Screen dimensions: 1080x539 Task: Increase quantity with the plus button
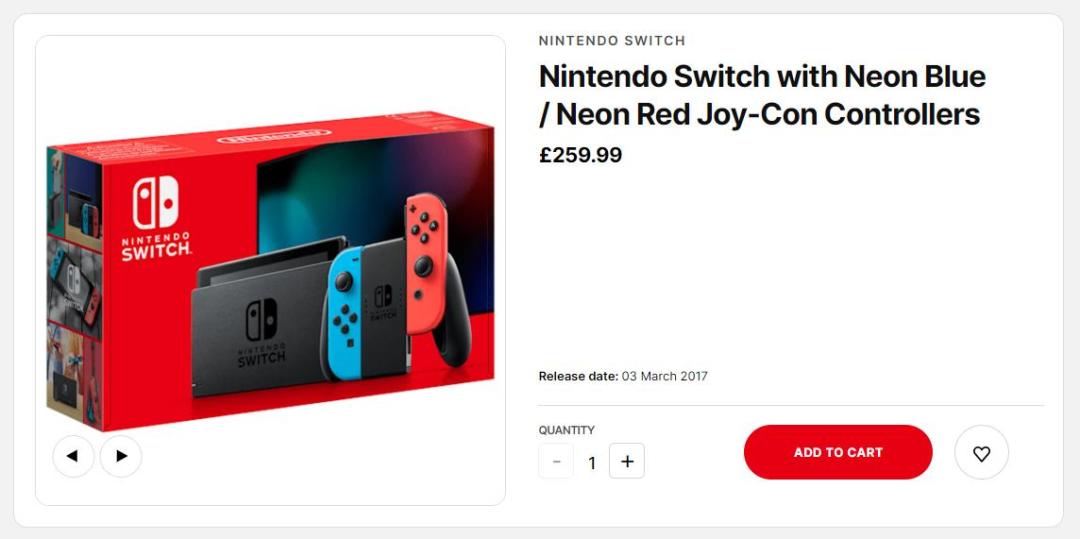(x=627, y=461)
